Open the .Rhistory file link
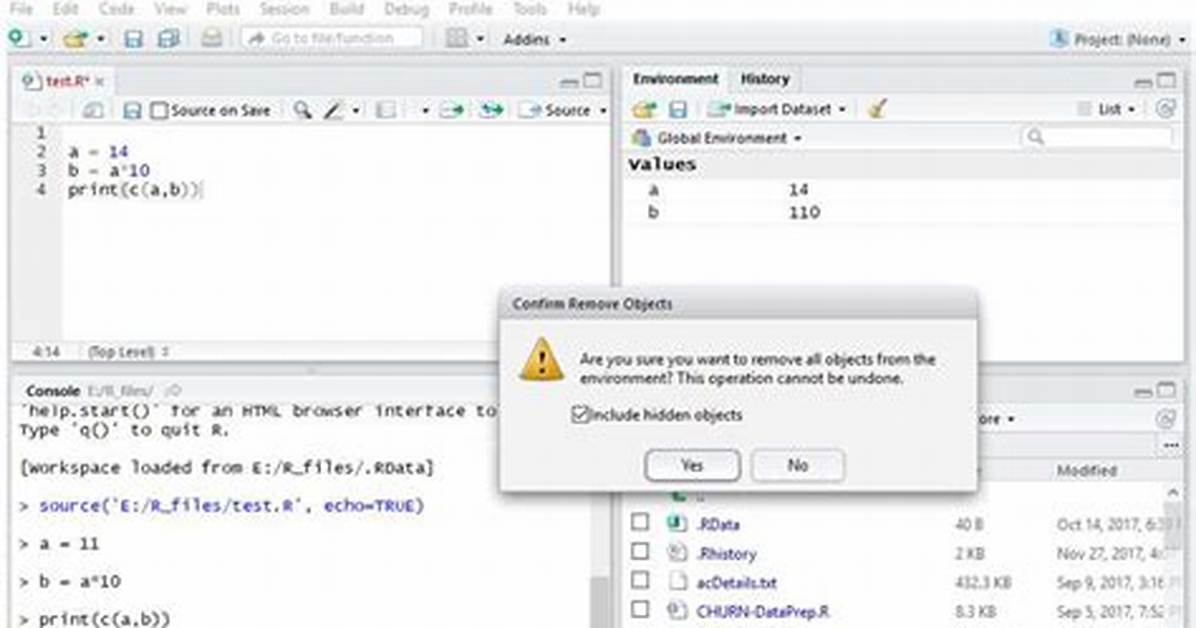The height and width of the screenshot is (628, 1196). tap(727, 553)
